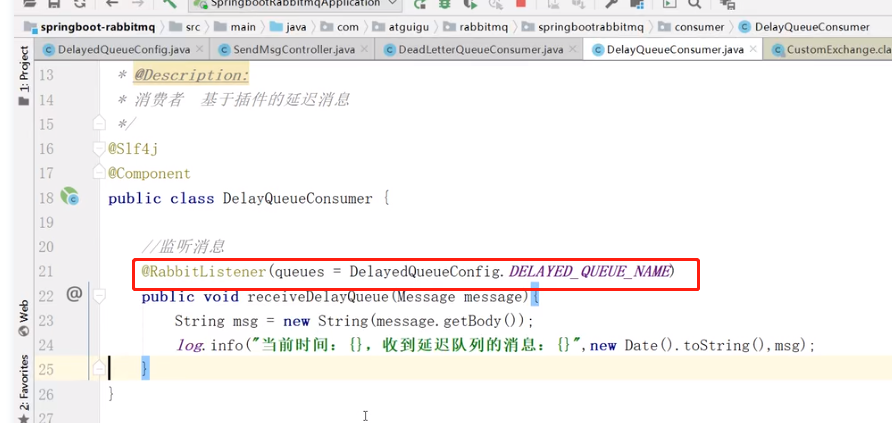Click line number 24 in the gutter
This screenshot has width=892, height=423.
click(x=46, y=345)
